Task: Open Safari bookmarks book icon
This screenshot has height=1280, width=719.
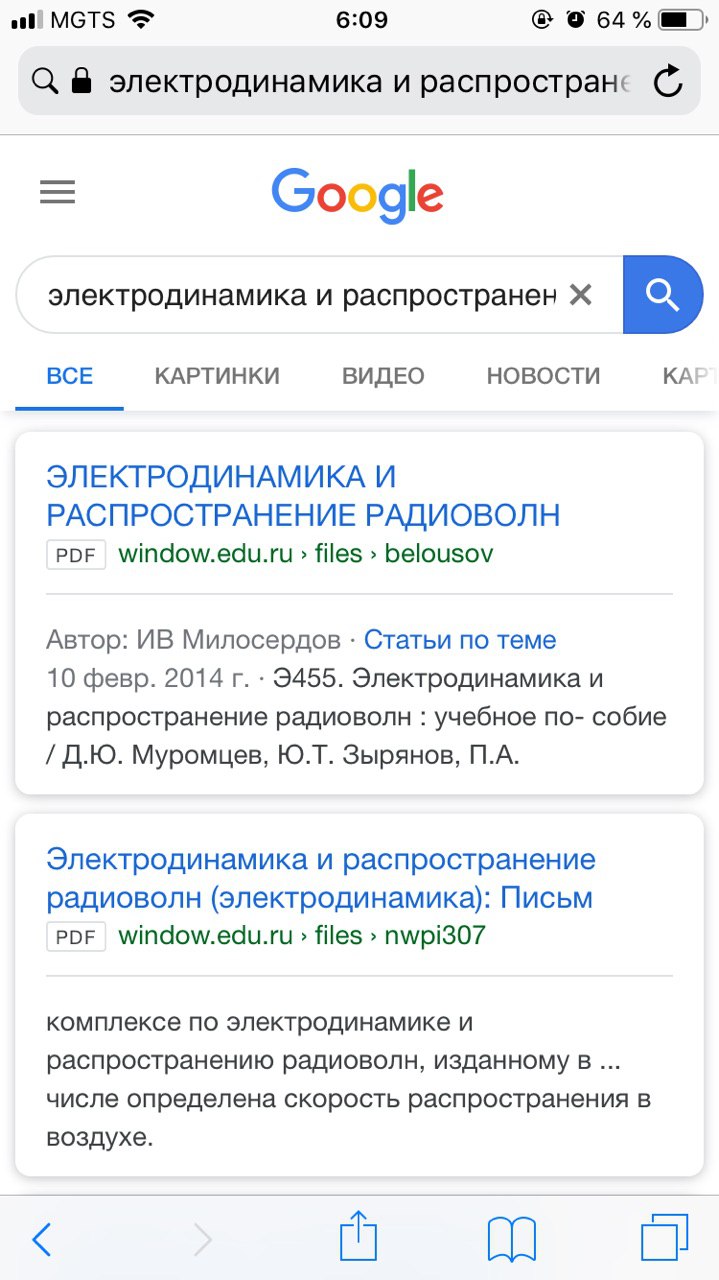Action: point(511,1240)
